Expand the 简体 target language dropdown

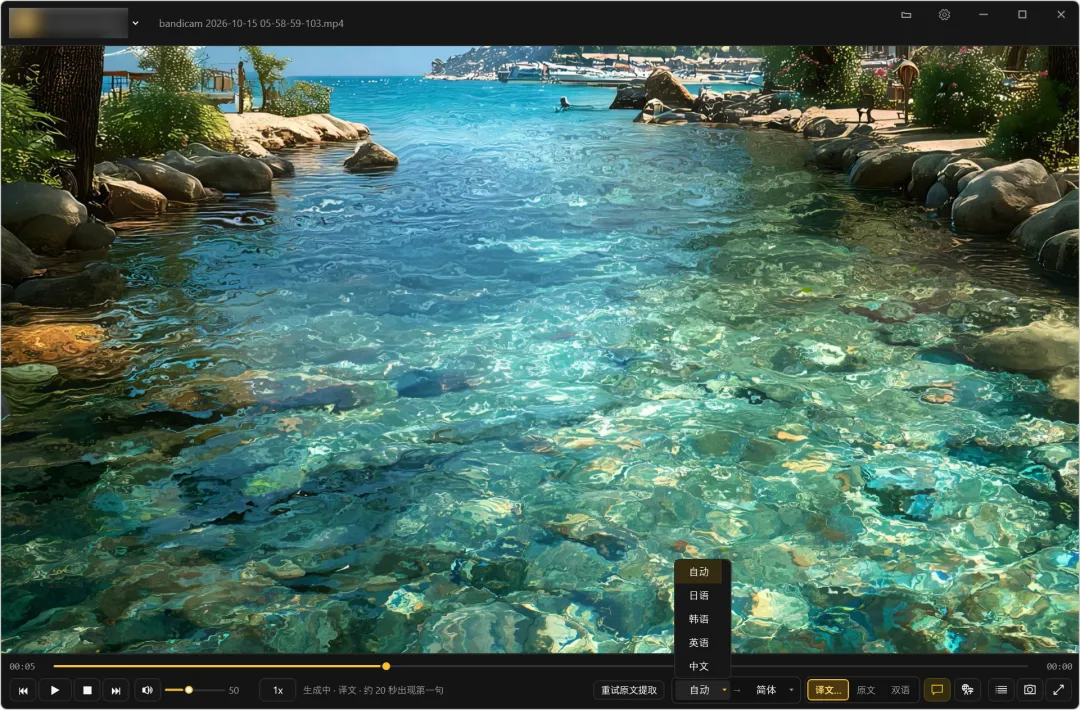771,690
